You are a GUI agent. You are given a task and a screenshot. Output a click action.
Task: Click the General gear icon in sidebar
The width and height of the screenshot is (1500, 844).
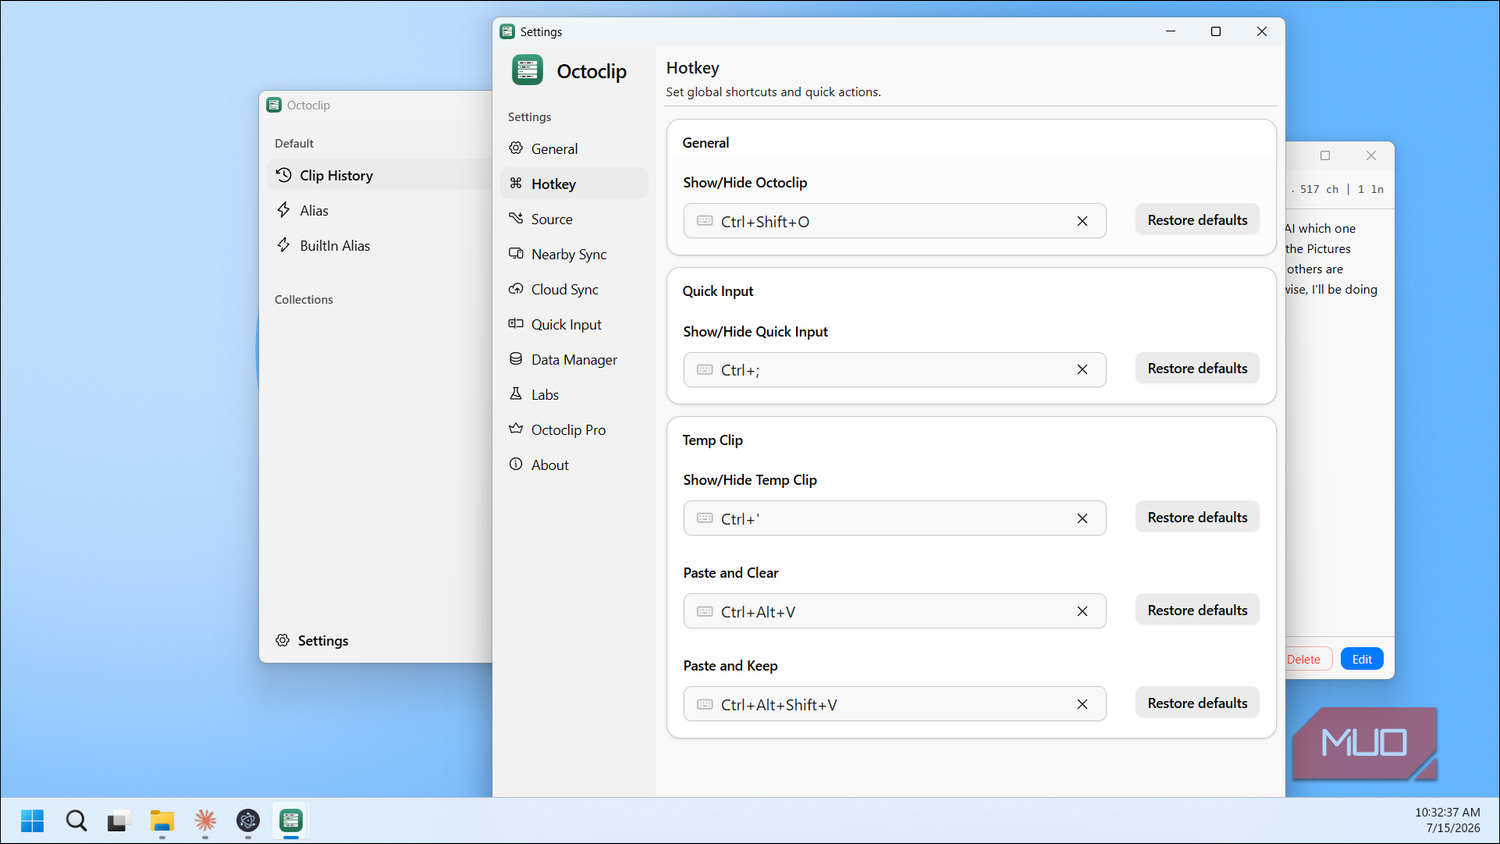pos(516,148)
